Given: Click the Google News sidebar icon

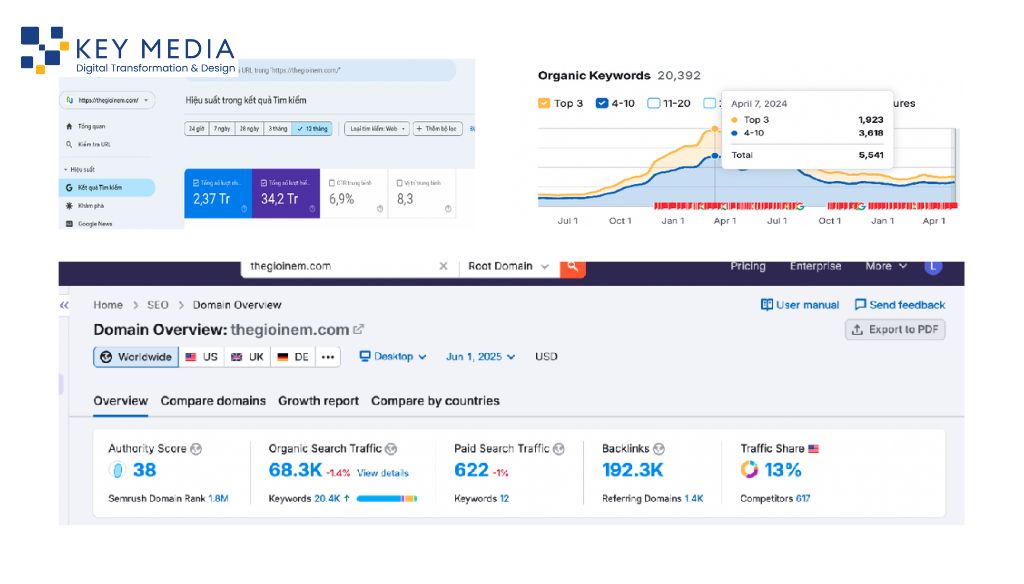Looking at the screenshot, I should tap(69, 224).
